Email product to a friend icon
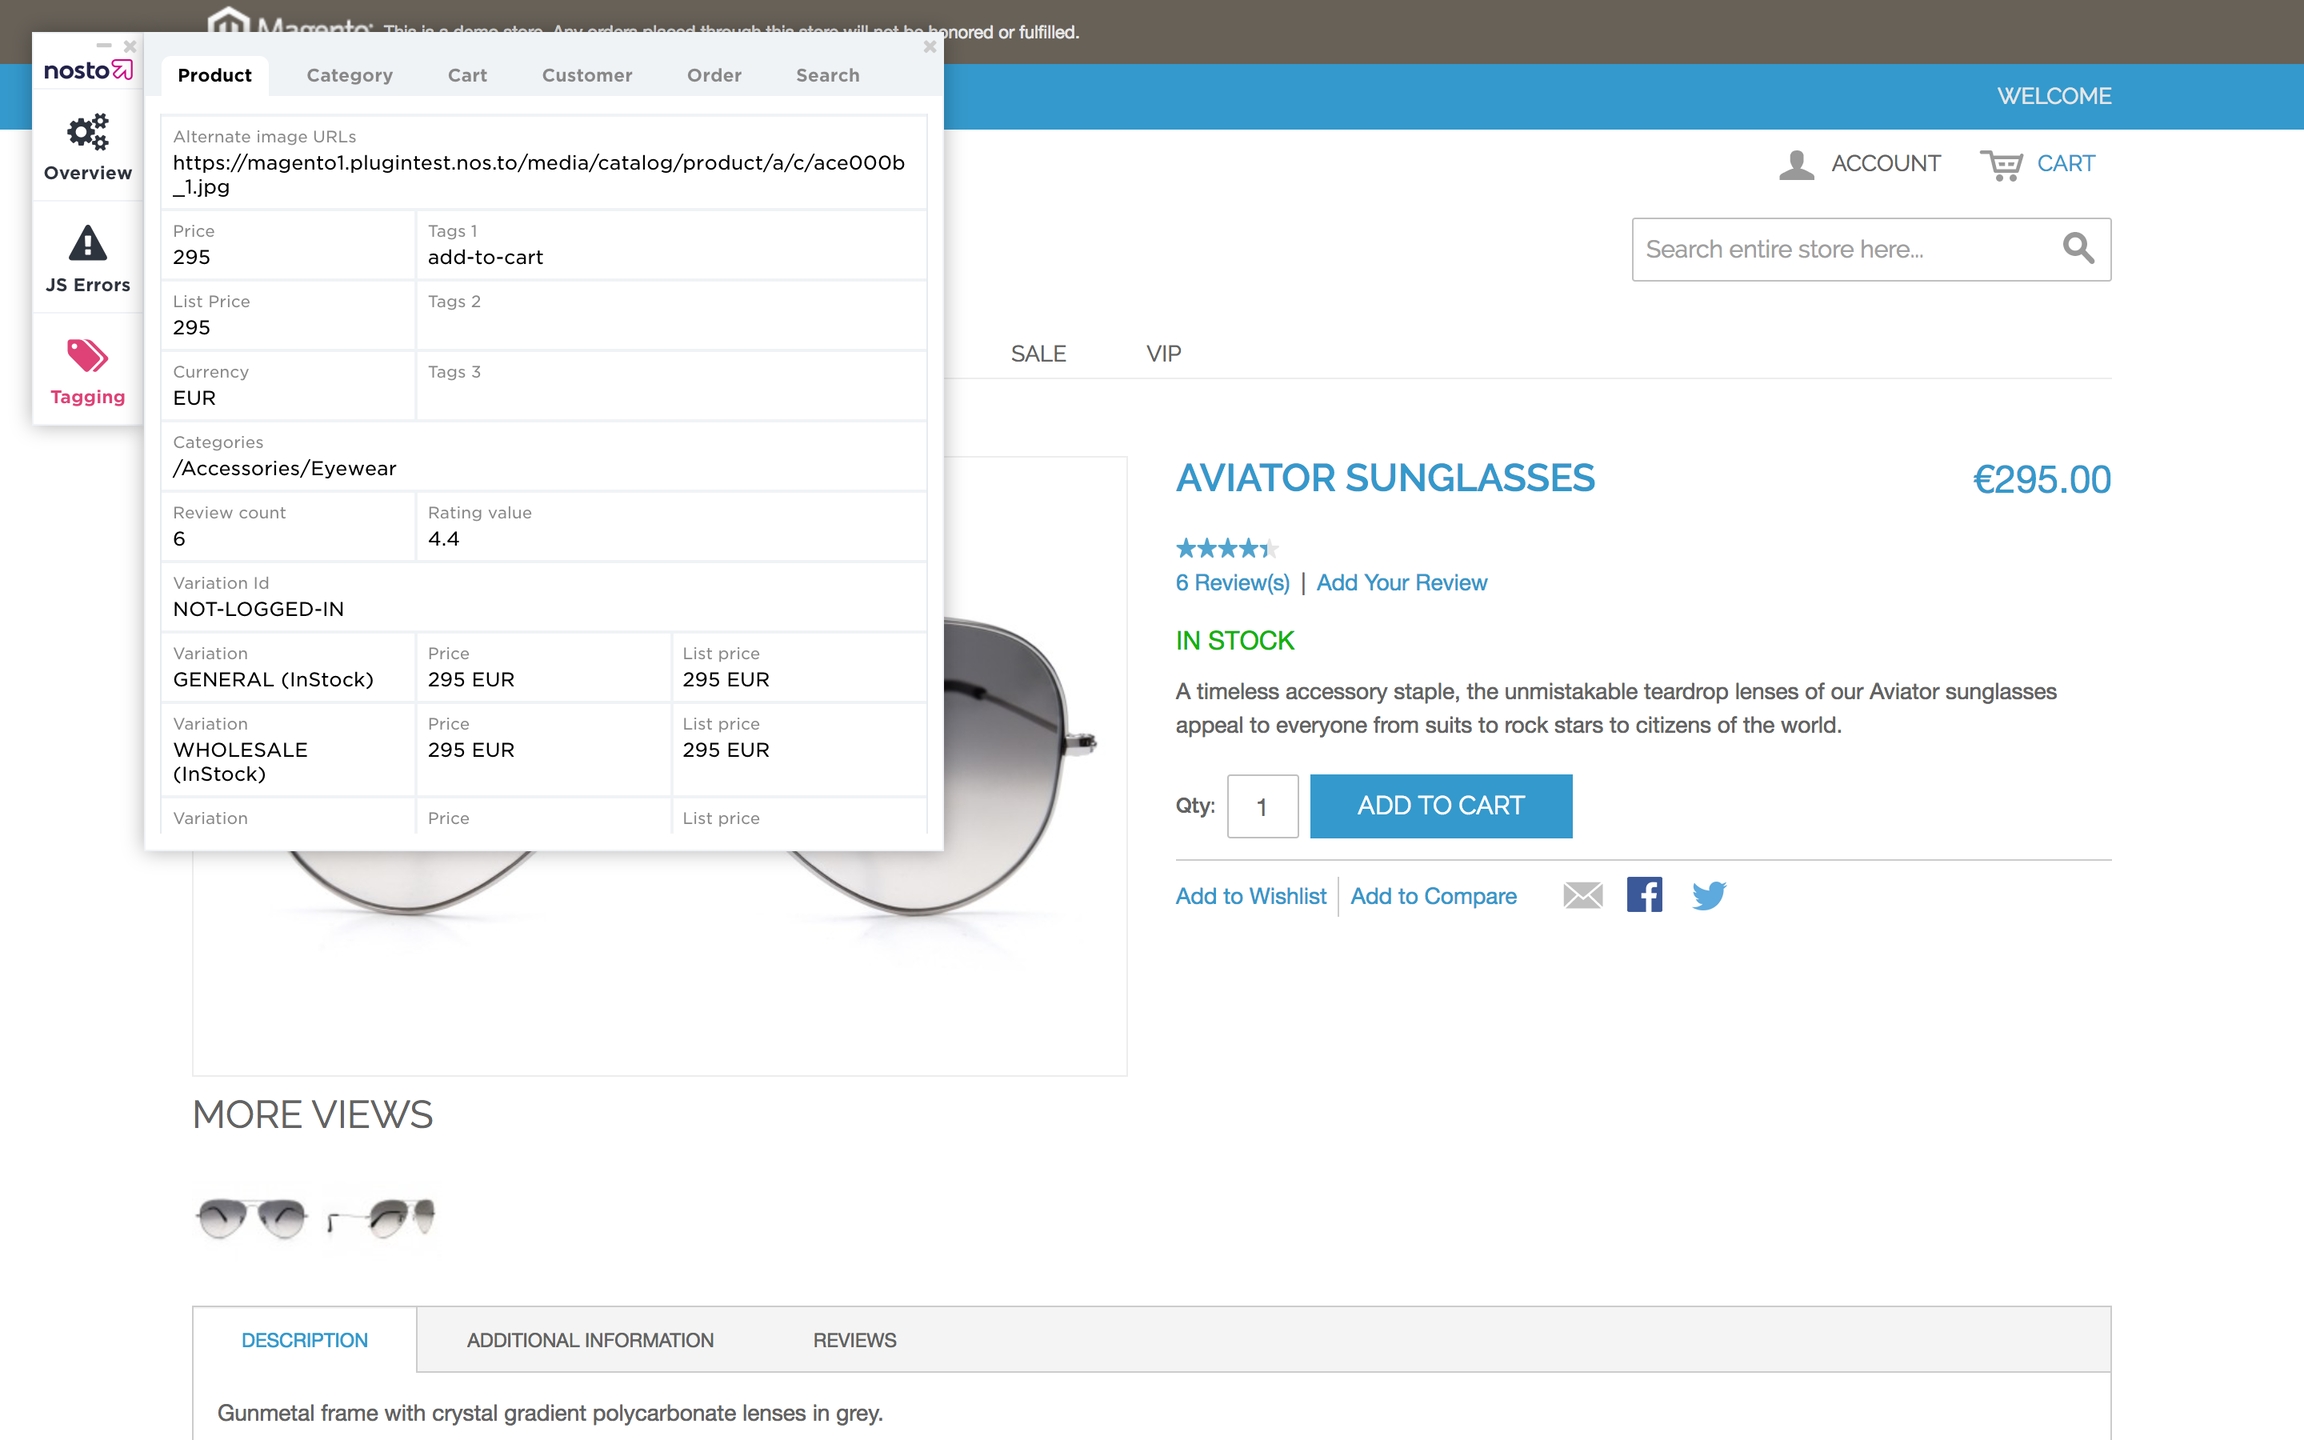The image size is (2304, 1440). pos(1583,895)
